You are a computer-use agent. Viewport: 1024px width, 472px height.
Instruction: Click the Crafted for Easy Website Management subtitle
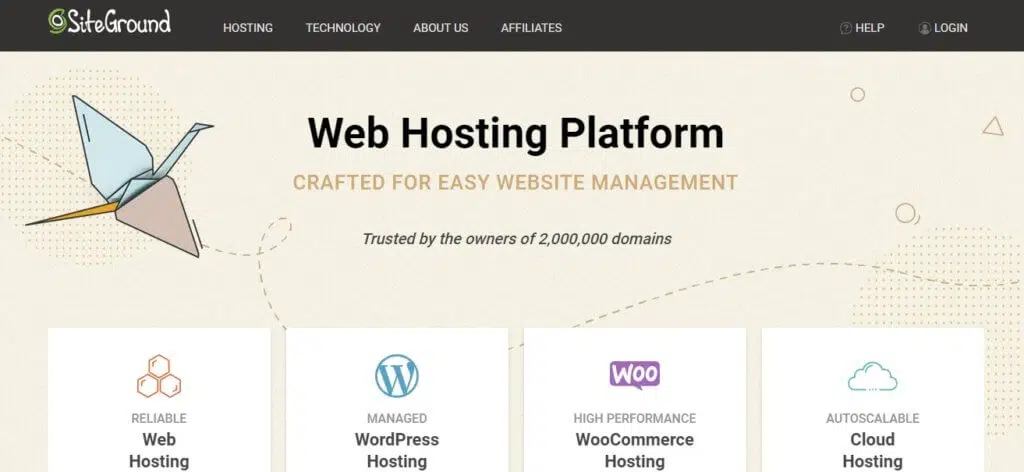(x=515, y=182)
